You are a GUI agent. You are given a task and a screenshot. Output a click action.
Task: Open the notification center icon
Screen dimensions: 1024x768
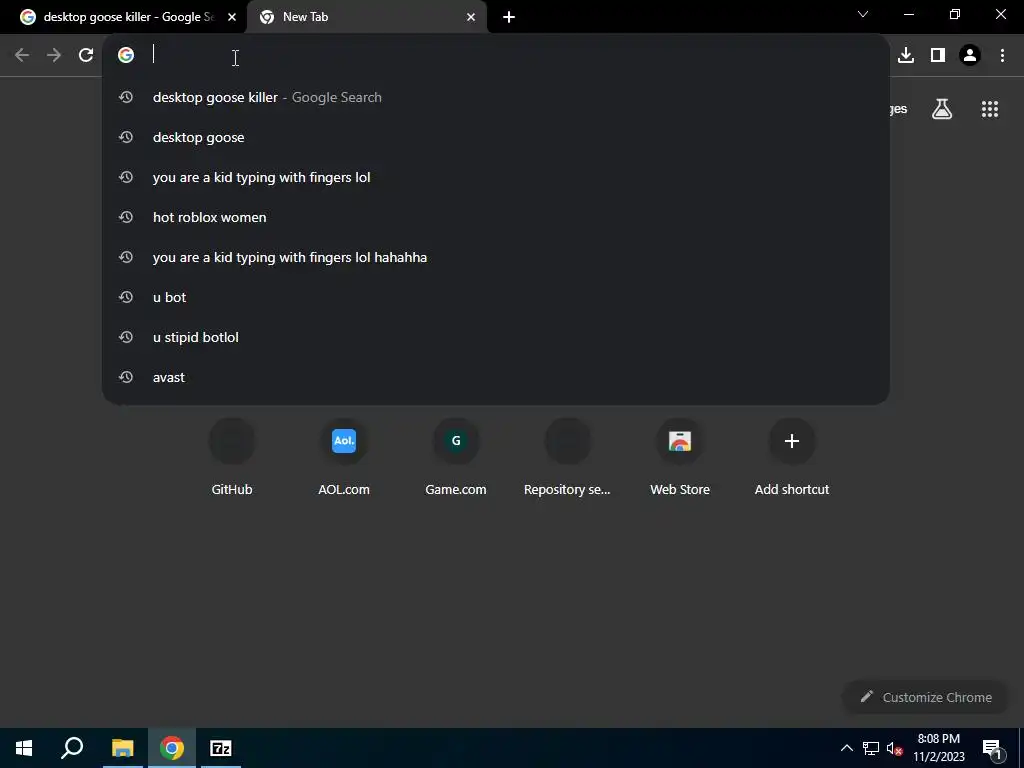click(991, 748)
